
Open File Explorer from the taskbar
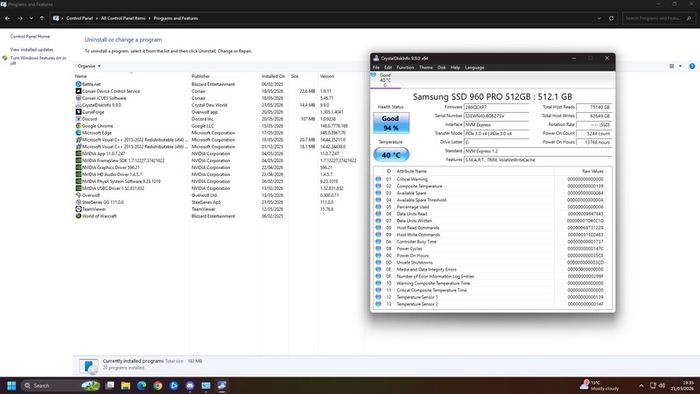click(x=125, y=386)
